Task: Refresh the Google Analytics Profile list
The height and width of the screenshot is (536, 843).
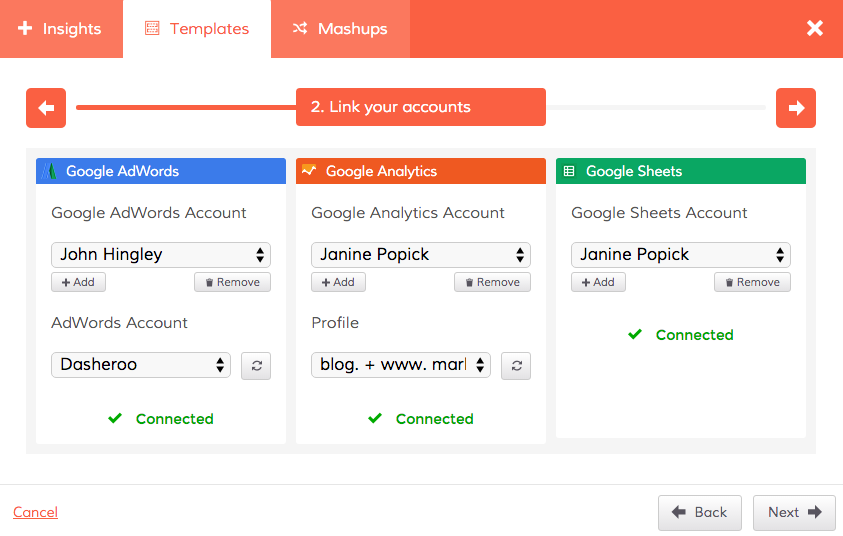Action: (x=516, y=365)
